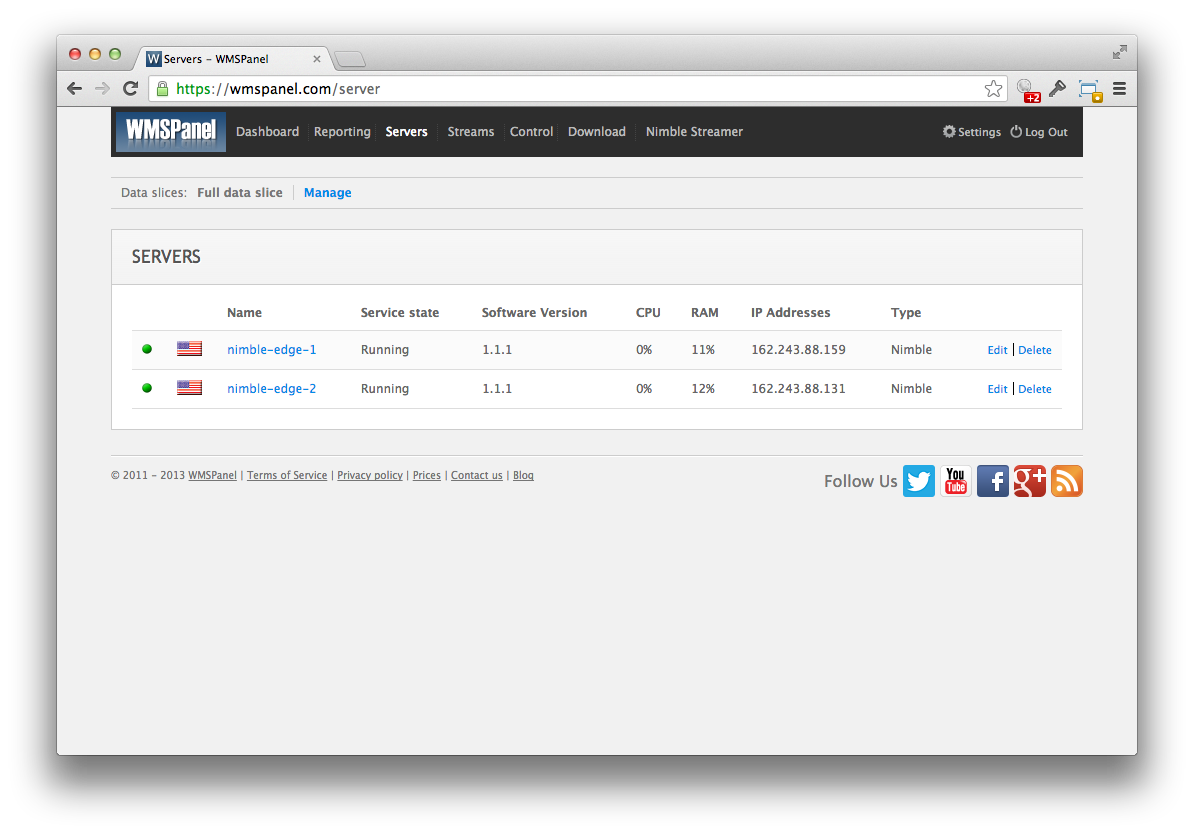The image size is (1194, 834).
Task: Open Settings using the gear icon
Action: [947, 131]
